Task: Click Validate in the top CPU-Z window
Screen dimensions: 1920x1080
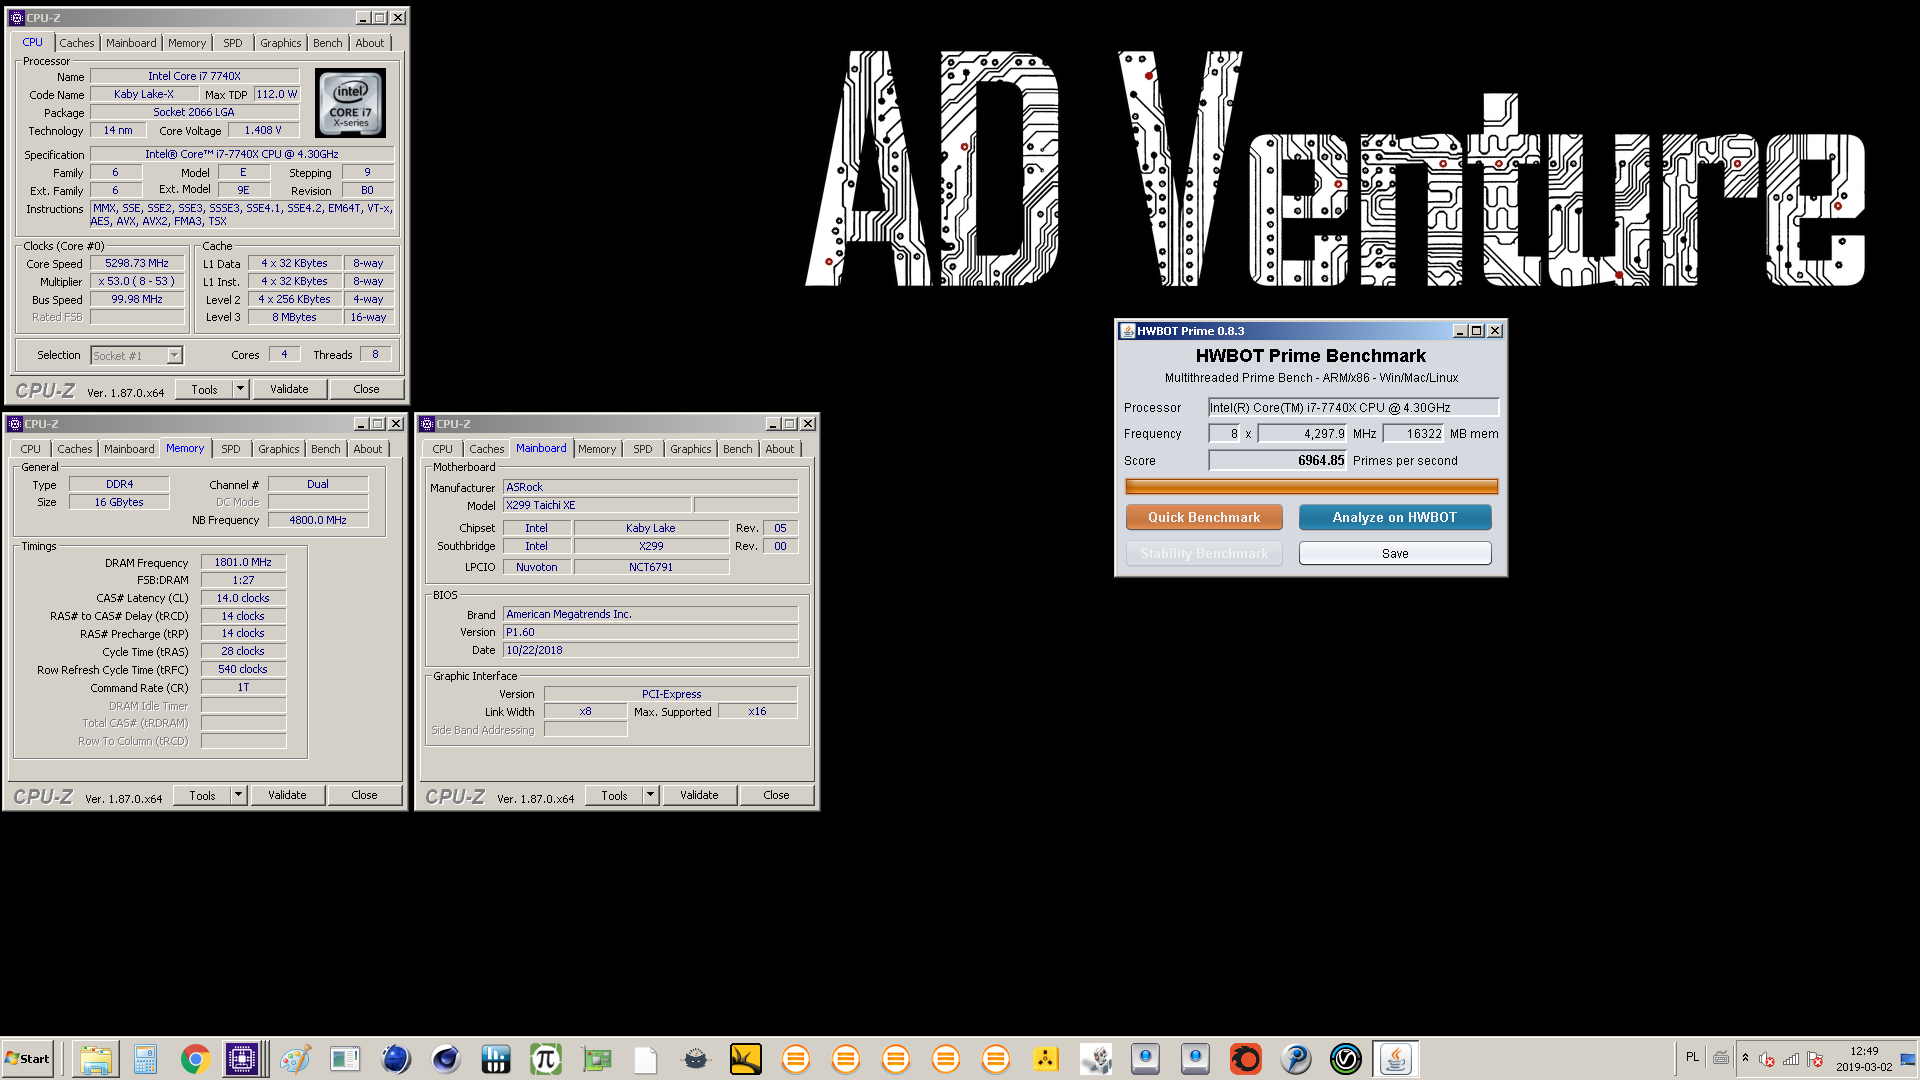Action: point(289,389)
